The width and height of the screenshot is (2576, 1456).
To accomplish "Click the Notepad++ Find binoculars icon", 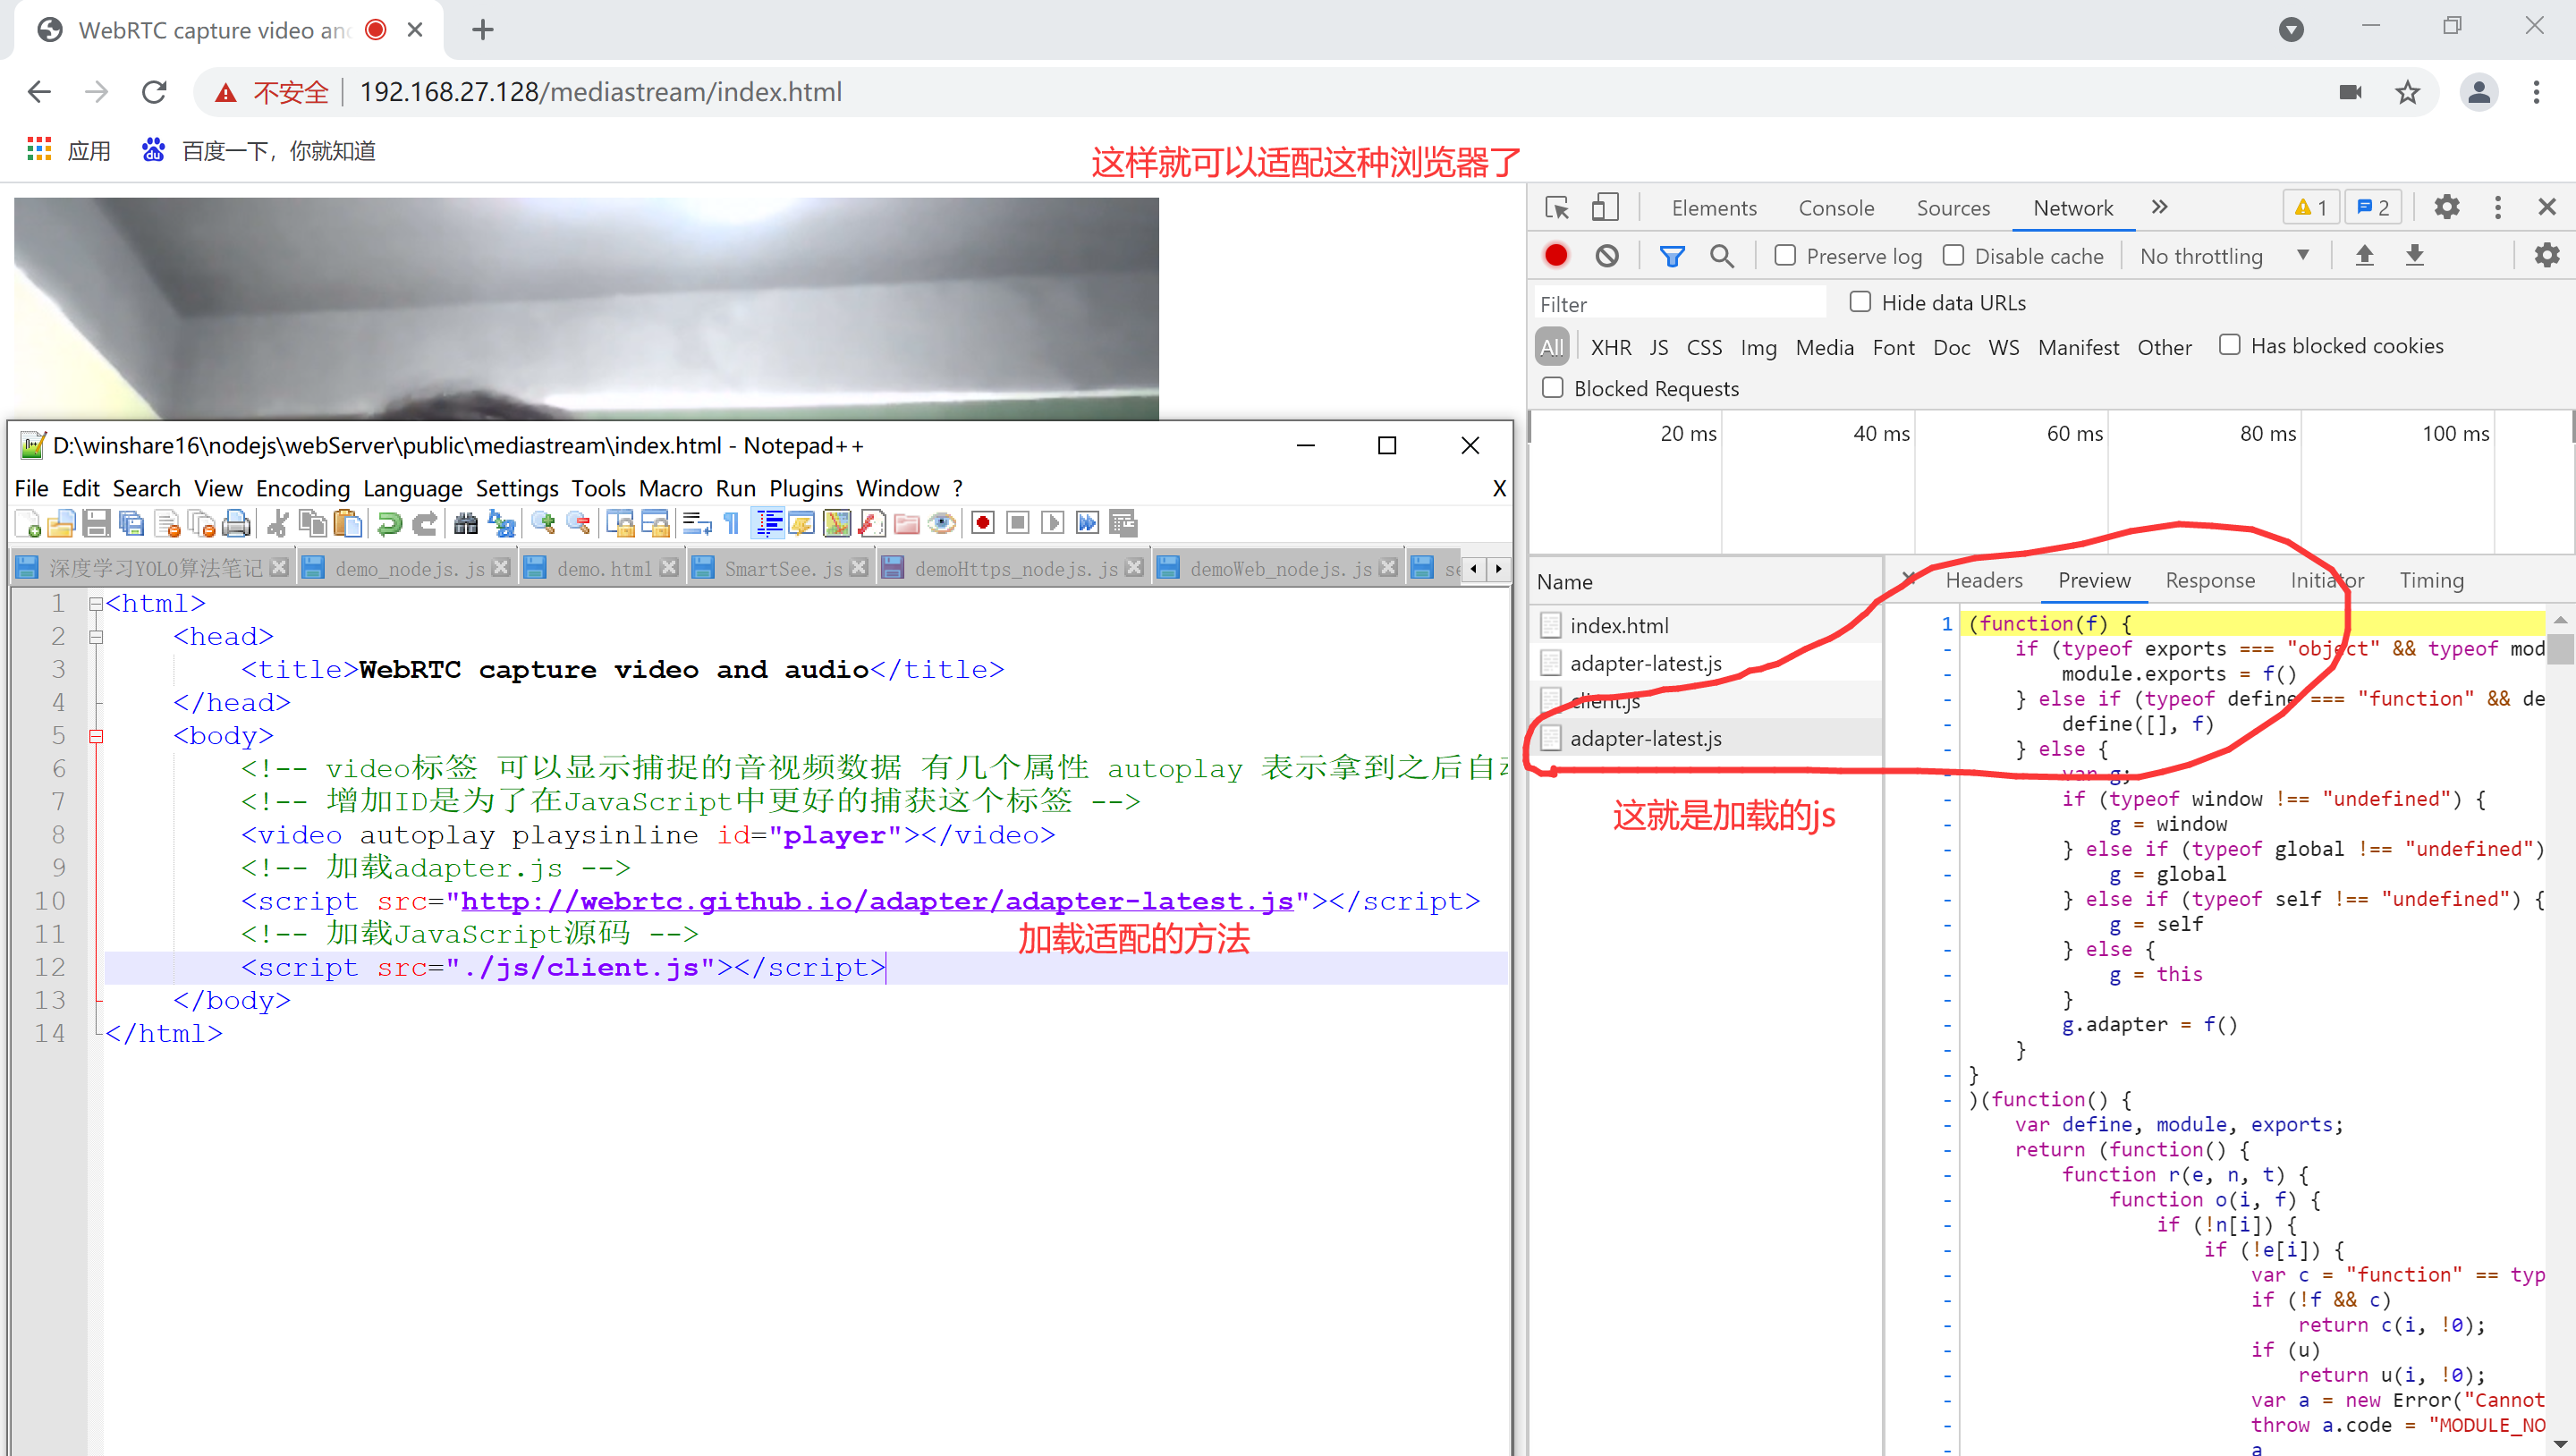I will click(x=465, y=523).
